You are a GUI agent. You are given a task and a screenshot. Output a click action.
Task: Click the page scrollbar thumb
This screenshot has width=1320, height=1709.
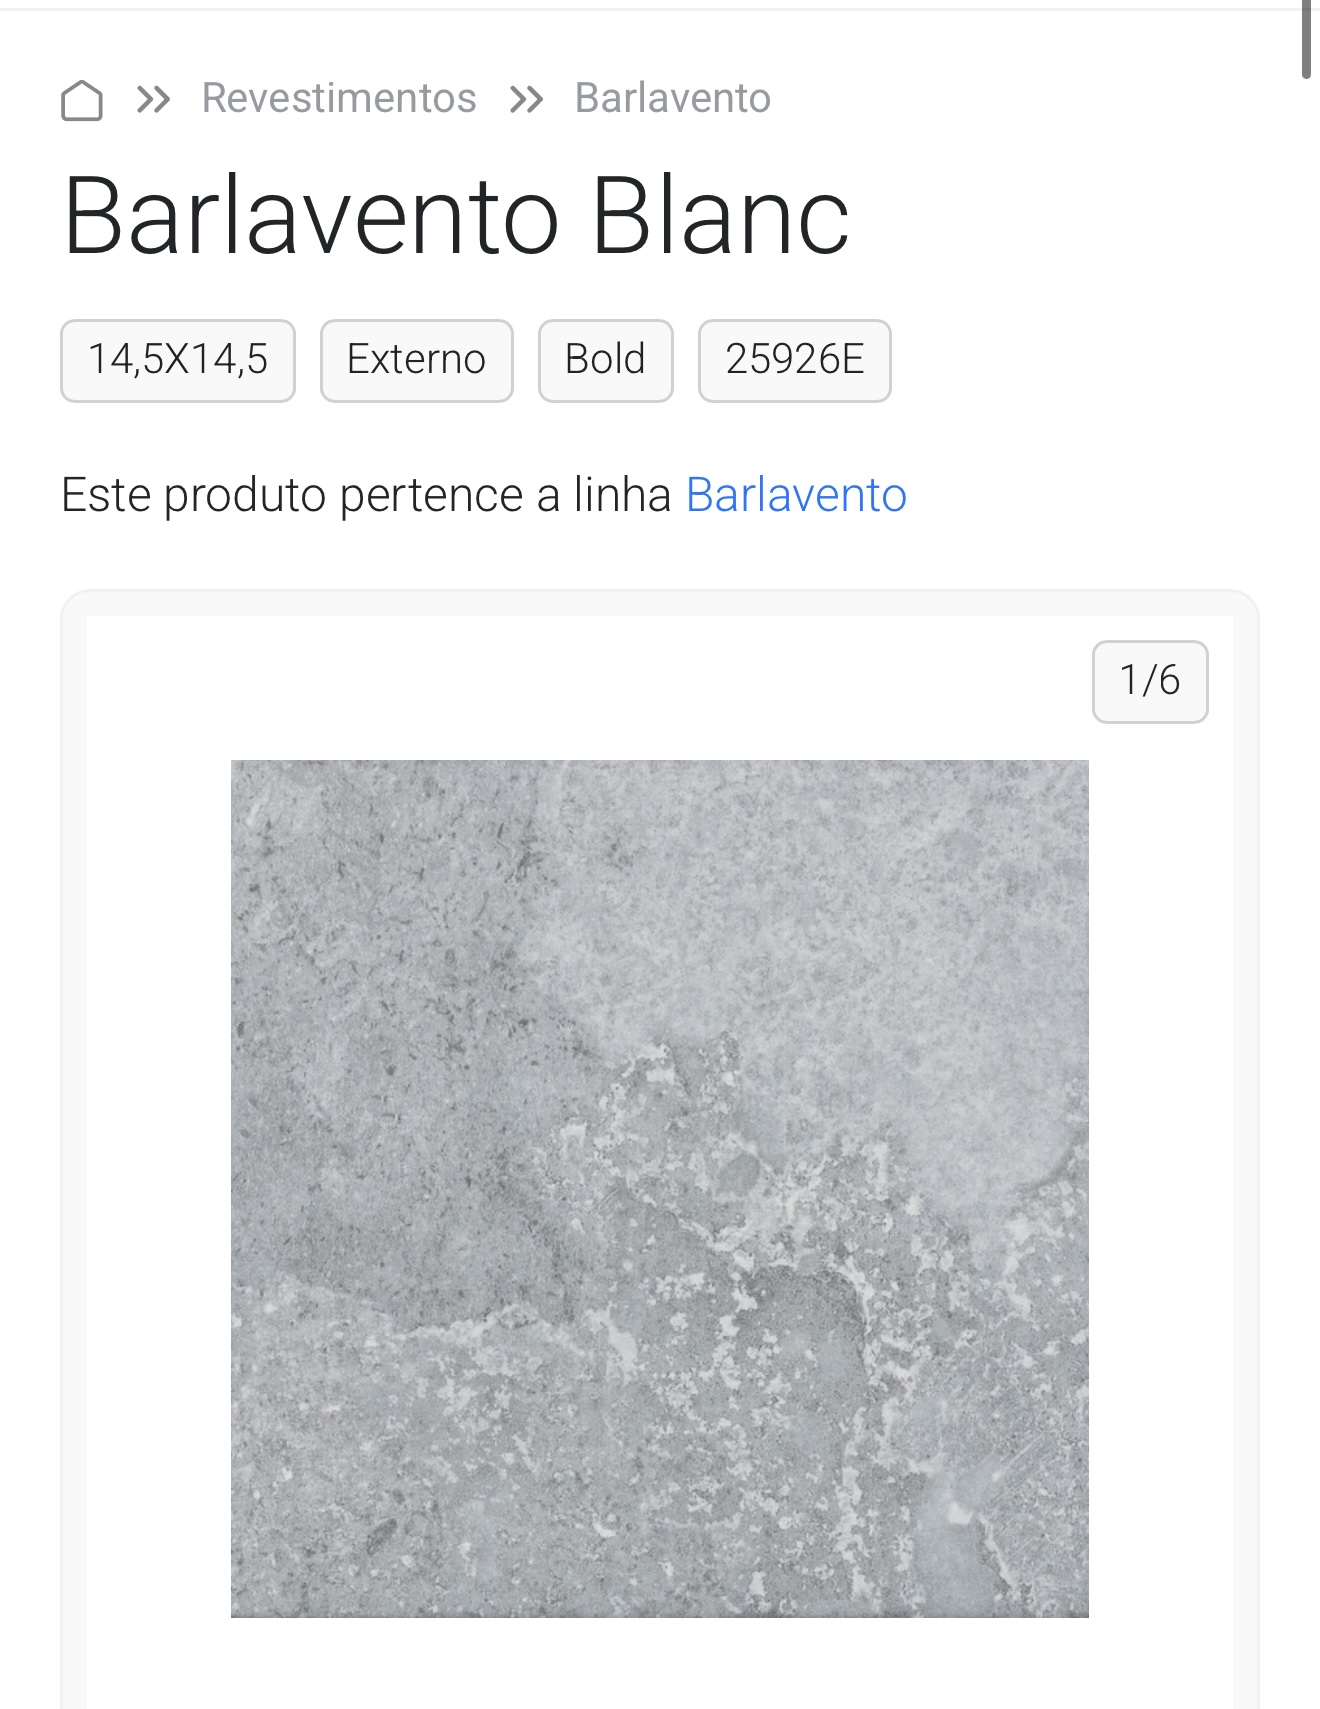tap(1306, 38)
